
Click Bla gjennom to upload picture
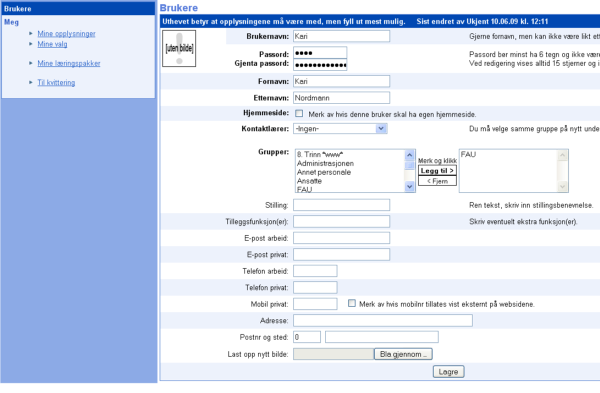(x=403, y=354)
